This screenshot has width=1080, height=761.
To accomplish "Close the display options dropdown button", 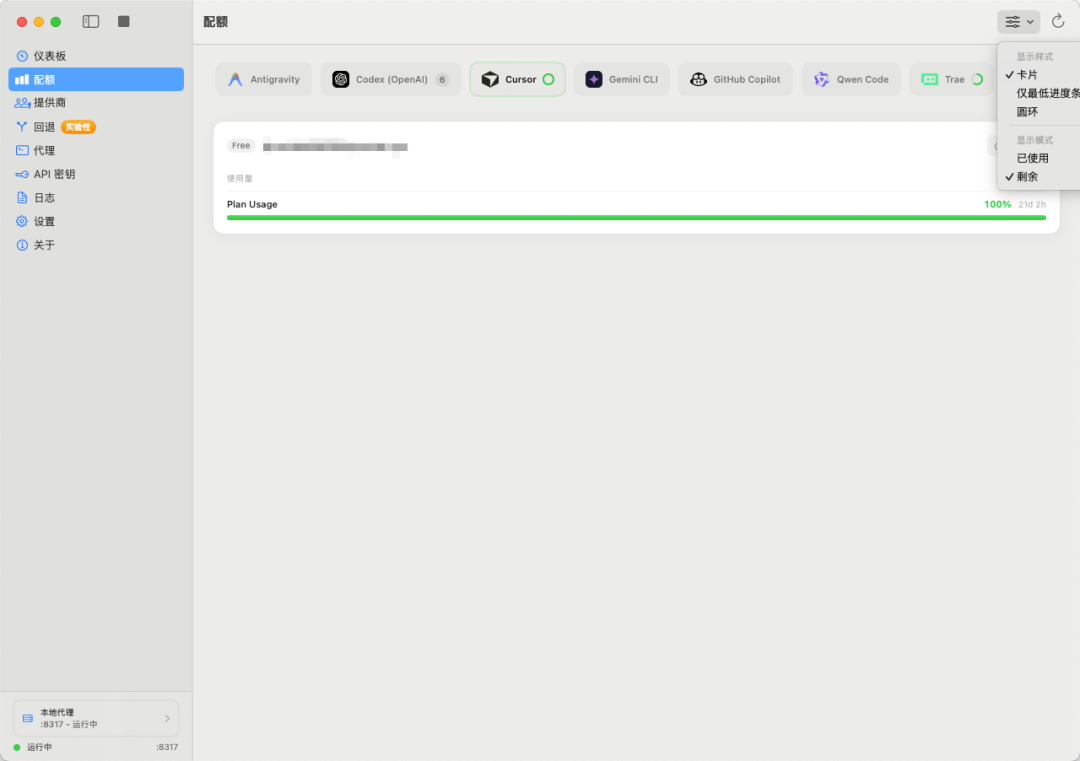I will point(1018,21).
